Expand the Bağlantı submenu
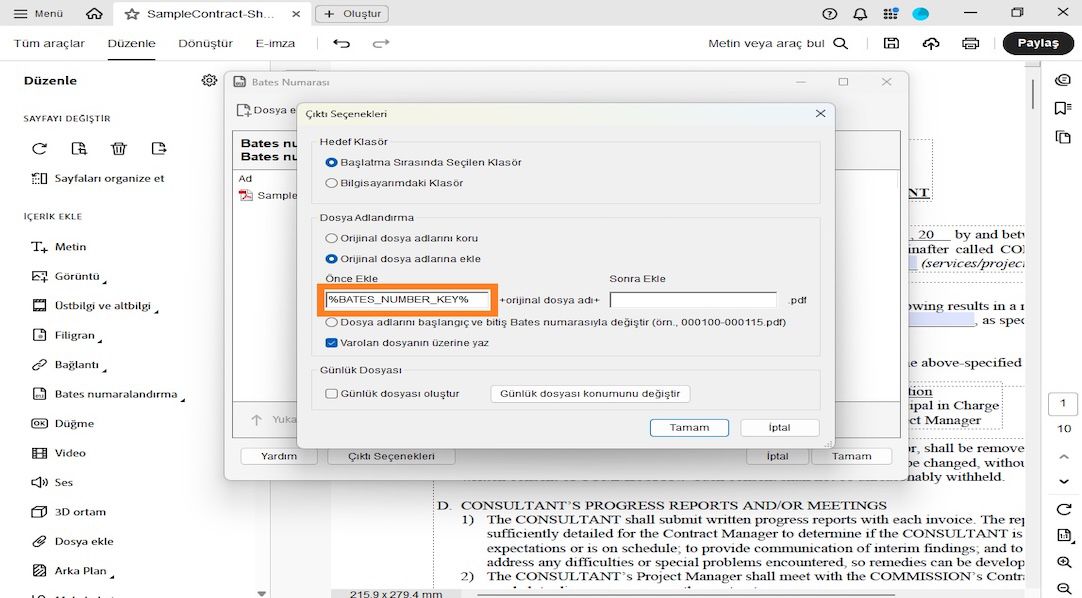 tap(104, 370)
